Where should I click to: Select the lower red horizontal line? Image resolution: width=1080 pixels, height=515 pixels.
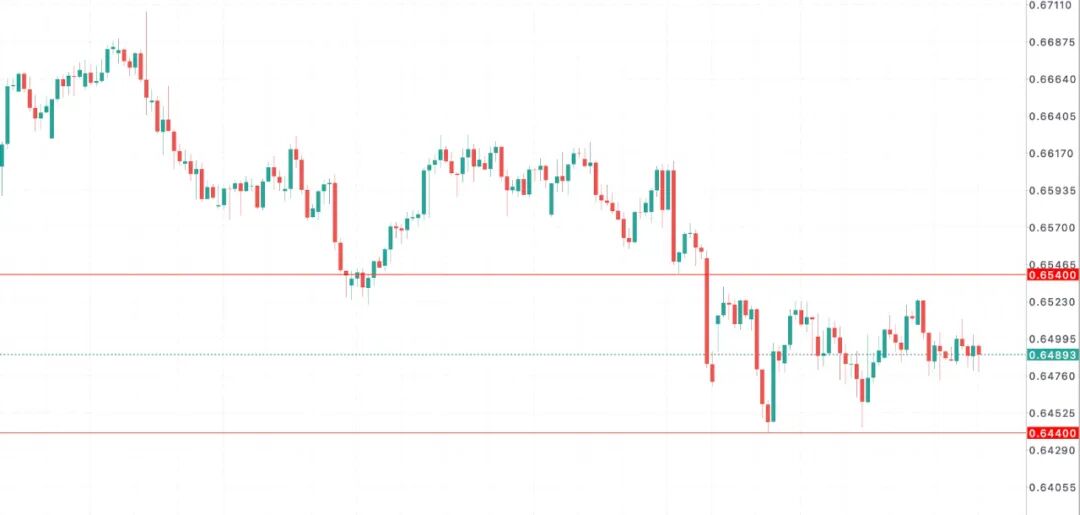500,433
